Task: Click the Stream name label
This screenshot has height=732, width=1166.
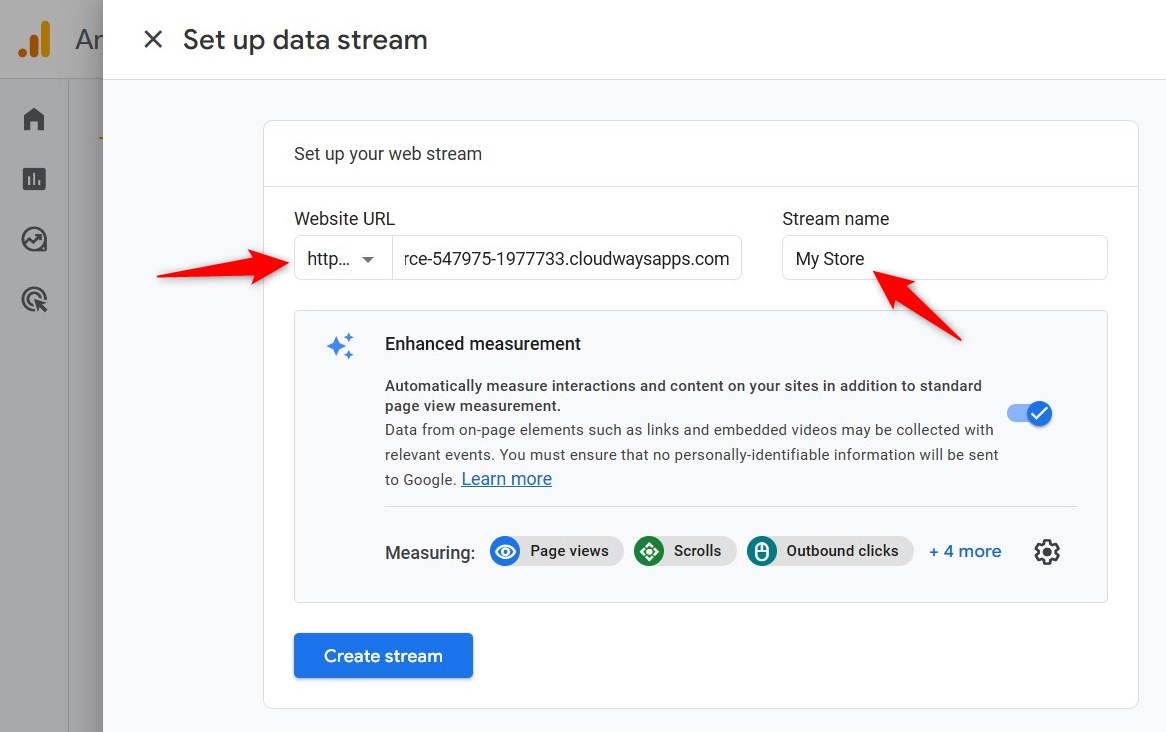Action: tap(836, 219)
